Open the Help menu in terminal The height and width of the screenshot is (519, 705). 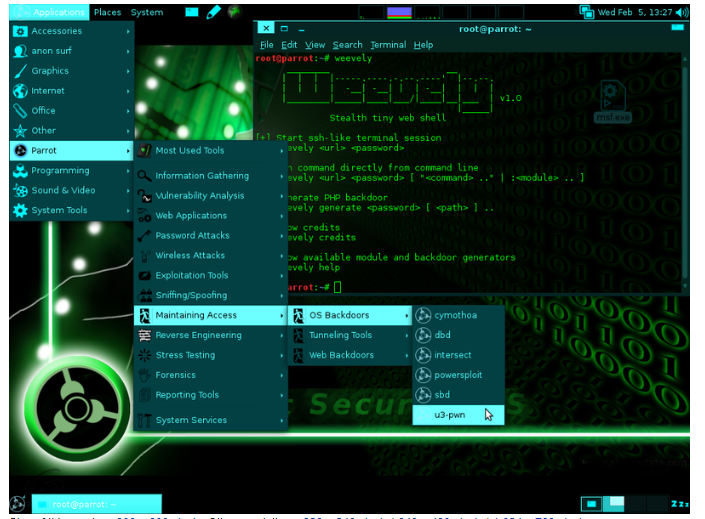pyautogui.click(x=423, y=45)
